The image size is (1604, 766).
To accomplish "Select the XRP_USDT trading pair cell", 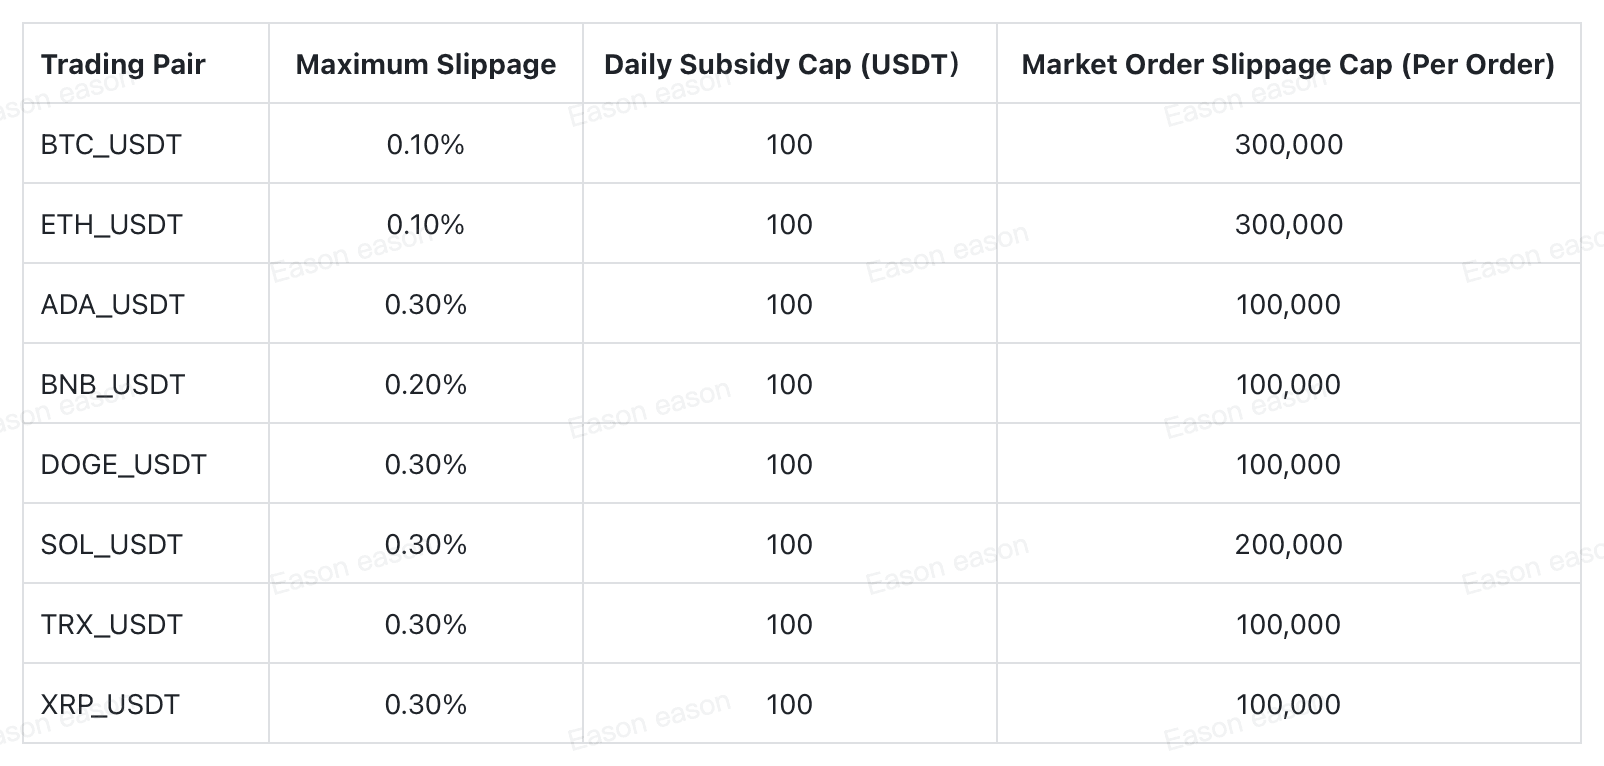I will click(110, 704).
